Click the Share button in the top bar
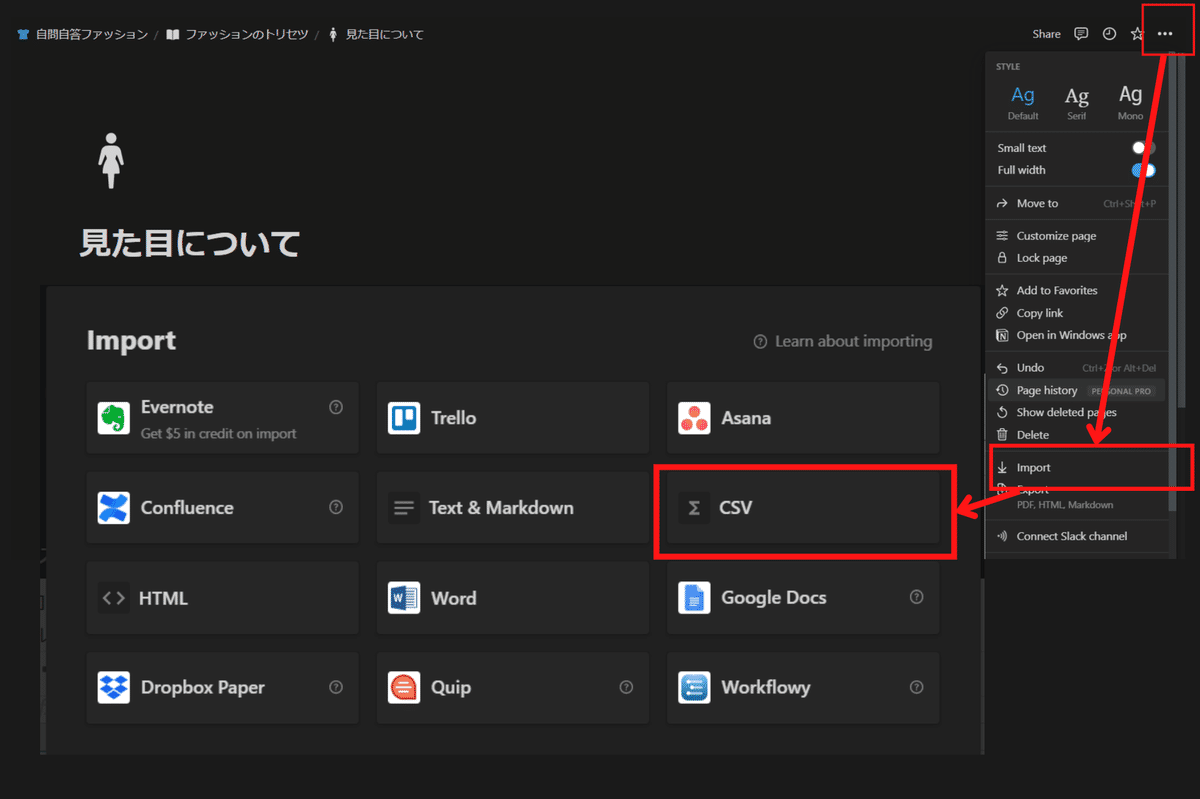Image resolution: width=1200 pixels, height=799 pixels. tap(1046, 34)
